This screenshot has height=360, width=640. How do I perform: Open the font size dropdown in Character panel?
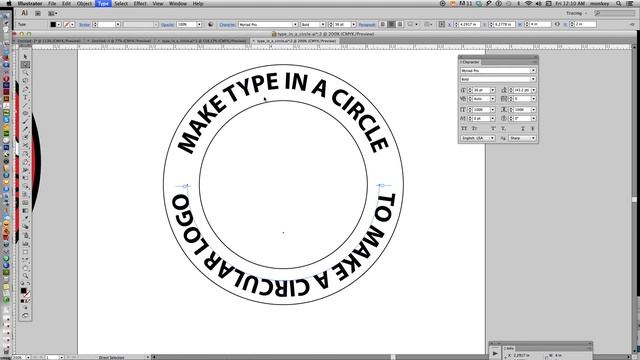[493, 90]
